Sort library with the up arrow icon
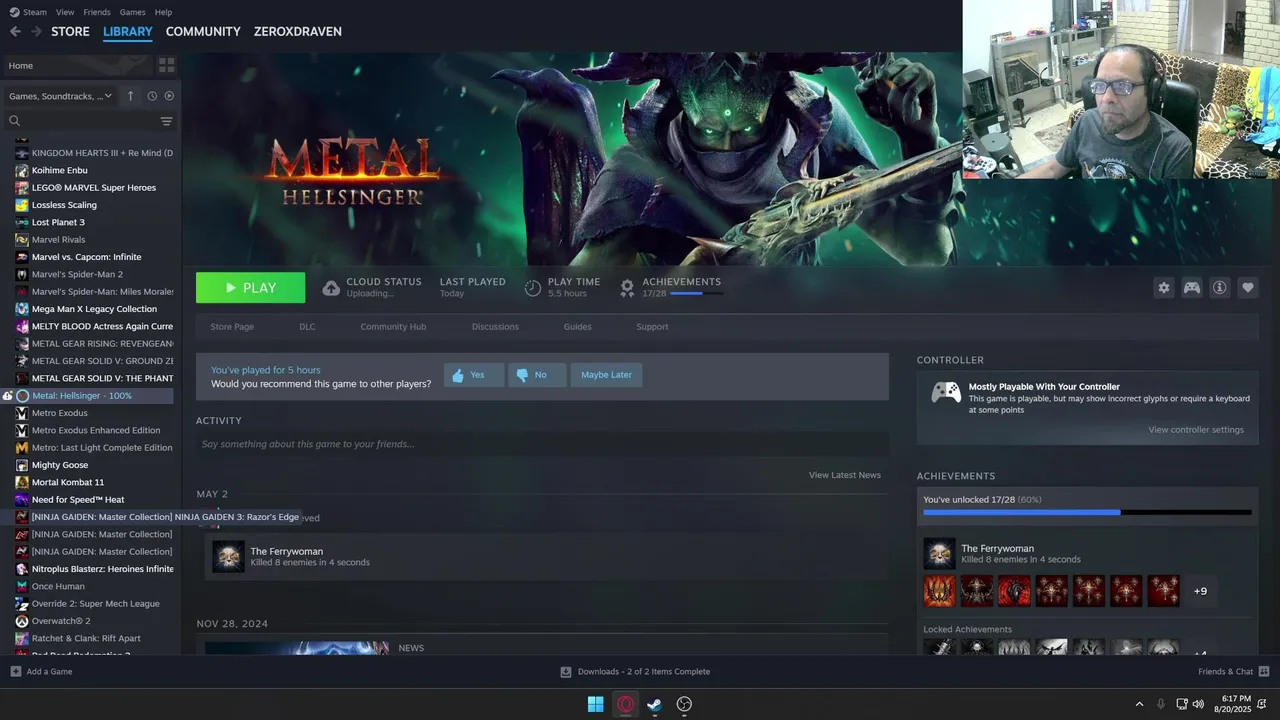Screen dimensions: 1280x720 click(130, 96)
